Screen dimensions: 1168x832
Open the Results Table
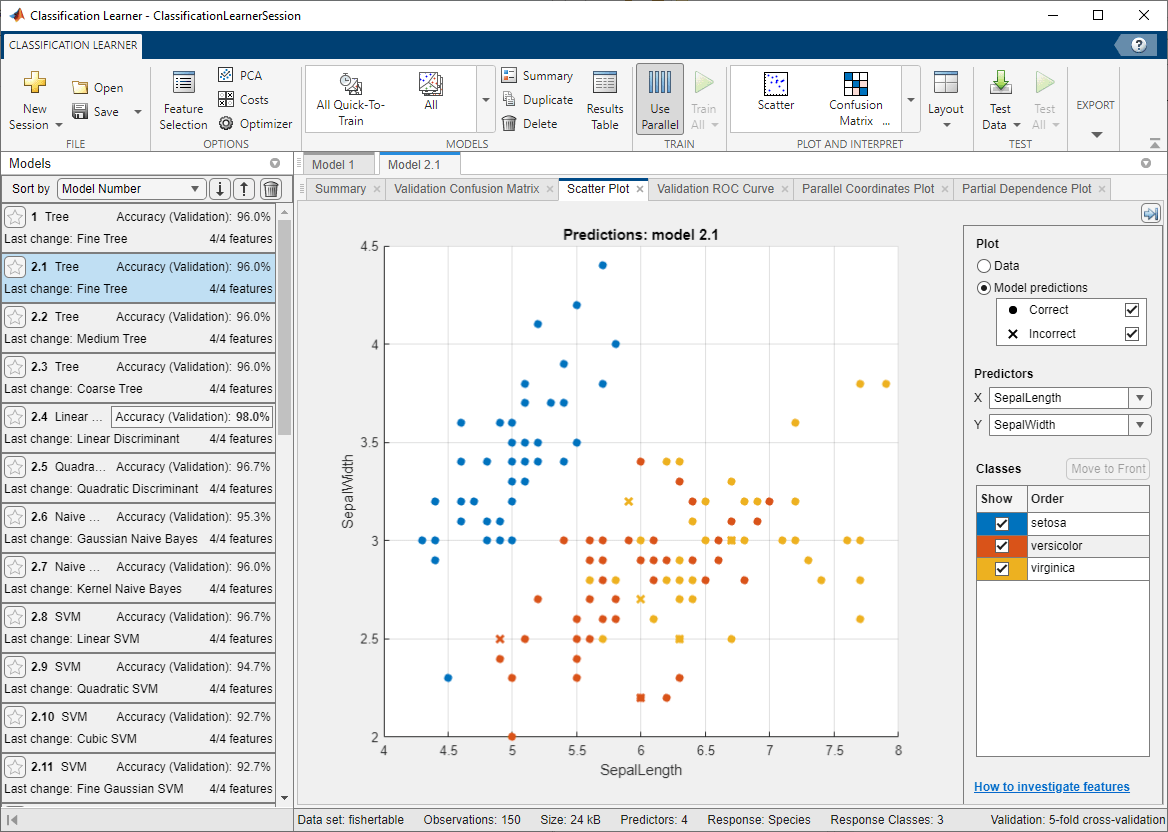coord(604,99)
